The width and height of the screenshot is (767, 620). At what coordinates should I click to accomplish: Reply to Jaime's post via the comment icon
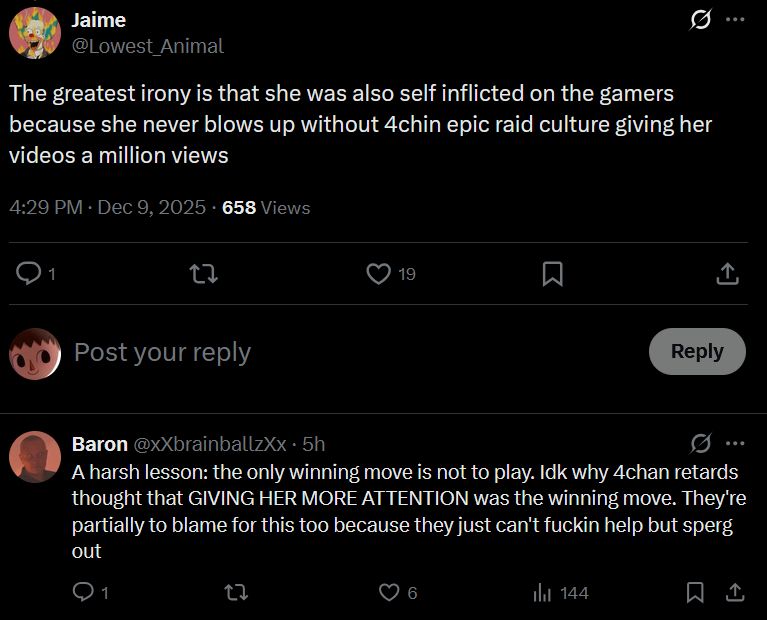(x=31, y=273)
